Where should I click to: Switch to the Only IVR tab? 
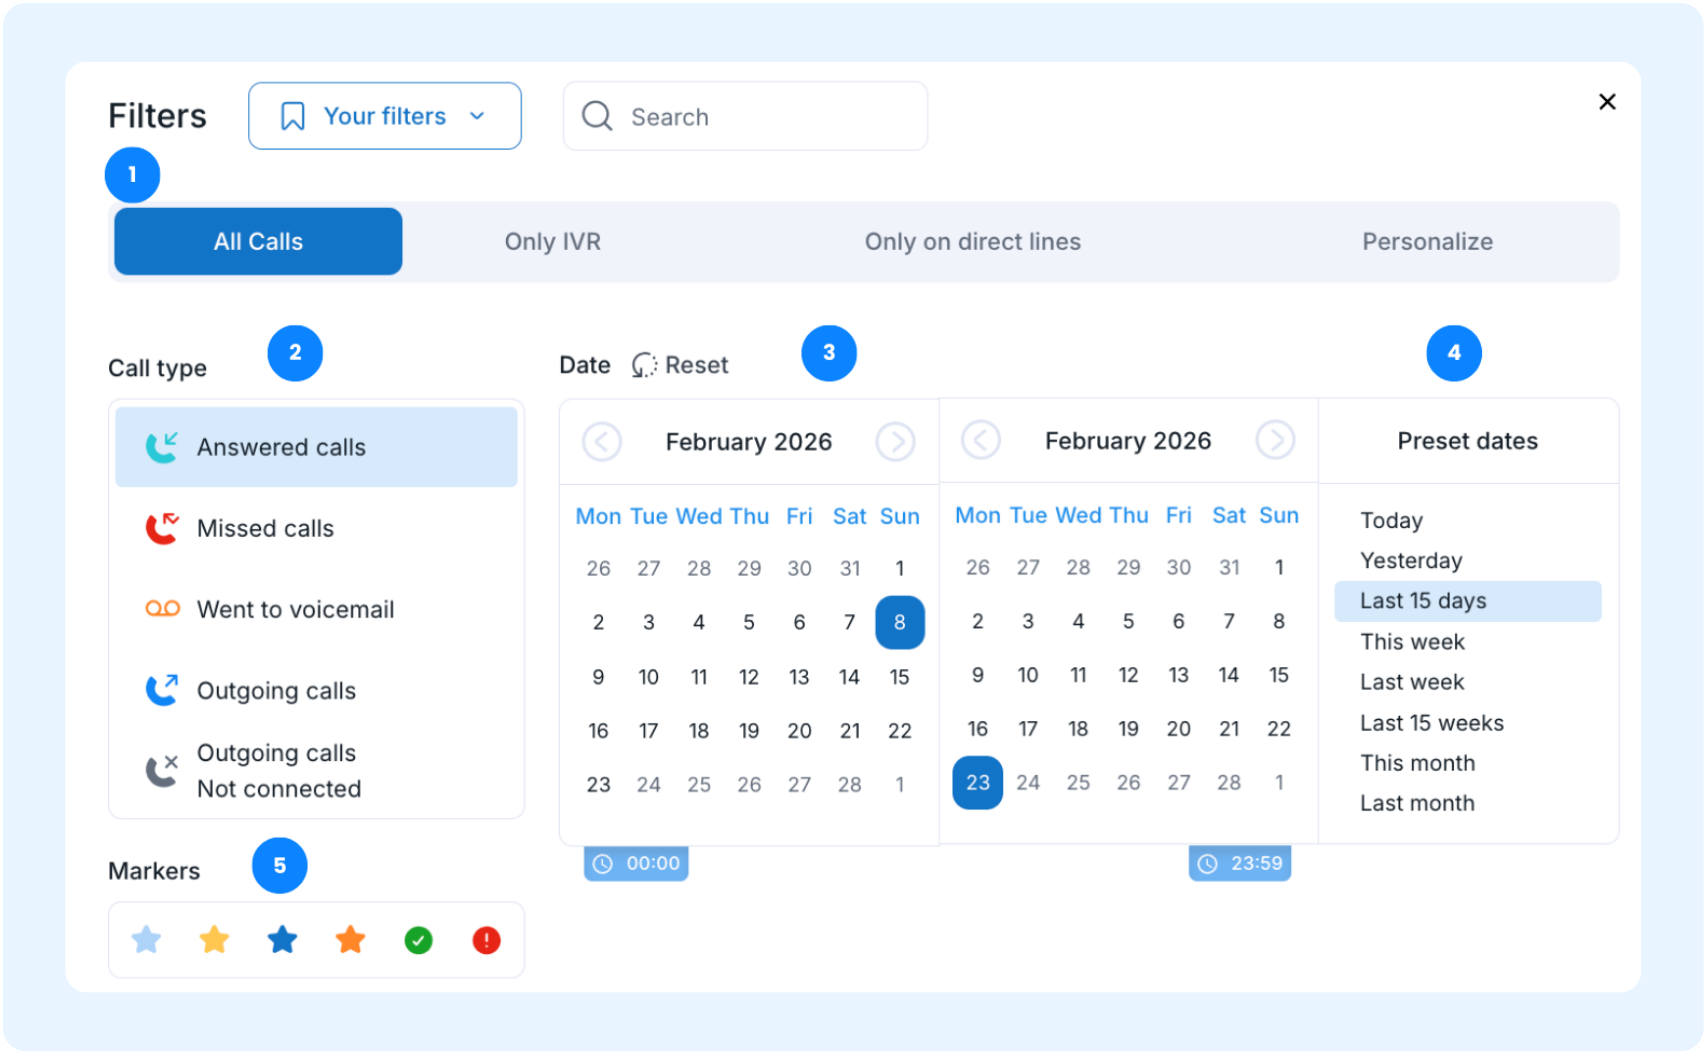tap(552, 242)
